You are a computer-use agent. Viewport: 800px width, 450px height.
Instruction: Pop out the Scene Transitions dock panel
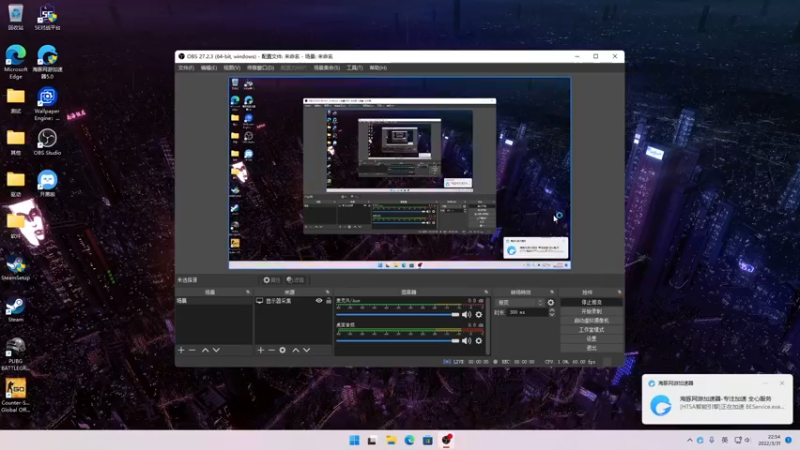pyautogui.click(x=552, y=292)
